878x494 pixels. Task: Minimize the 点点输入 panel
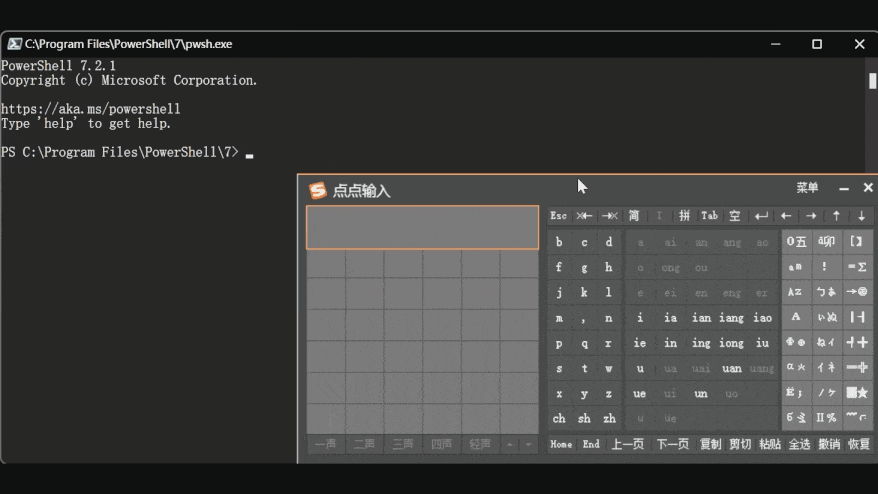(x=844, y=189)
